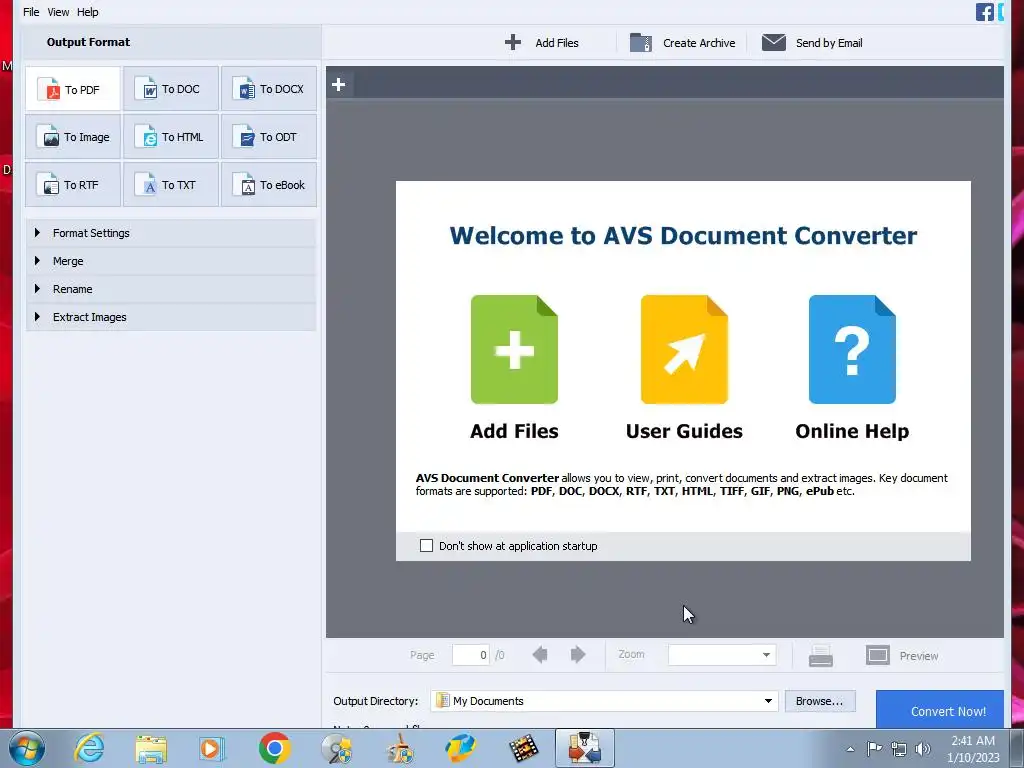Pick the To TXT output format
The width and height of the screenshot is (1024, 768).
pos(171,185)
